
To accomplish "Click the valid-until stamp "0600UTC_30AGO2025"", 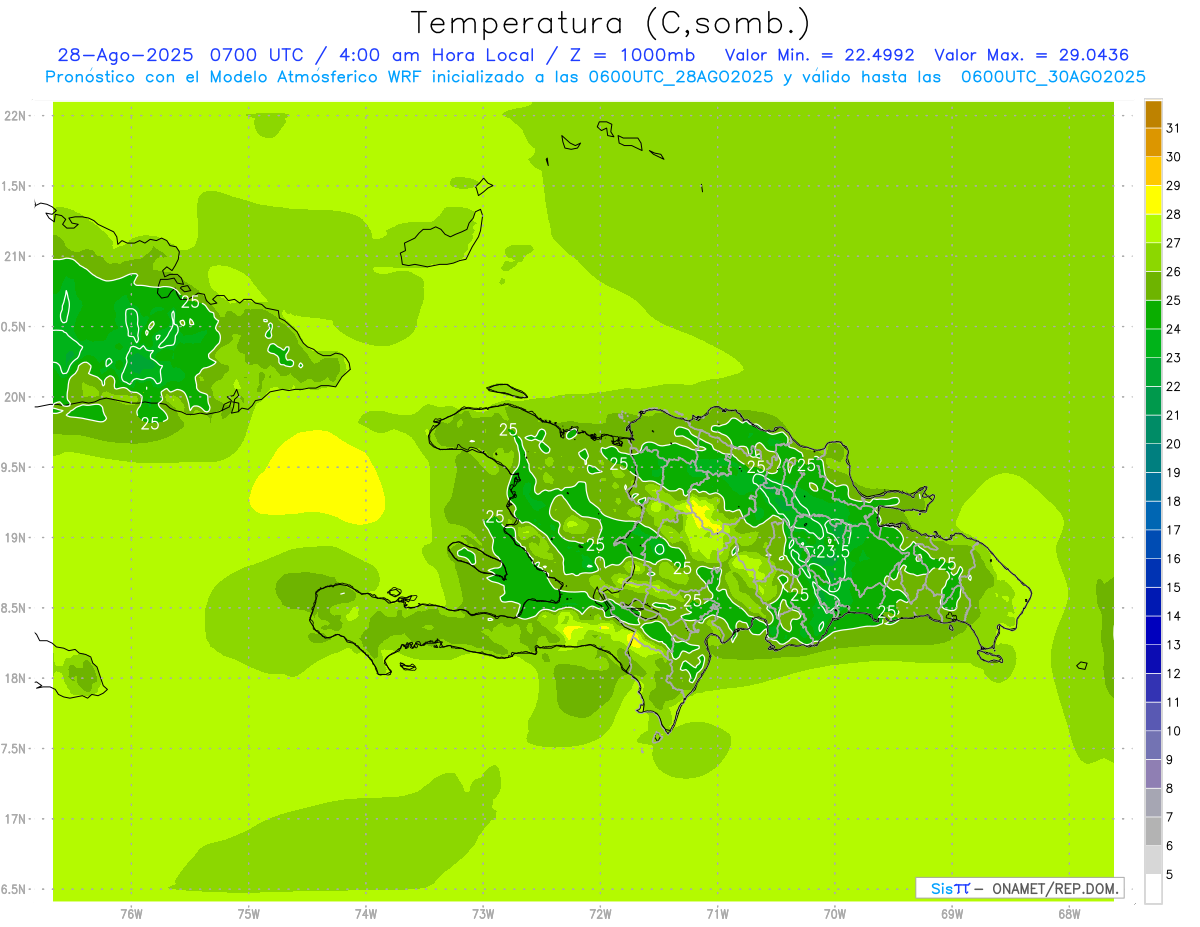I will (1053, 77).
